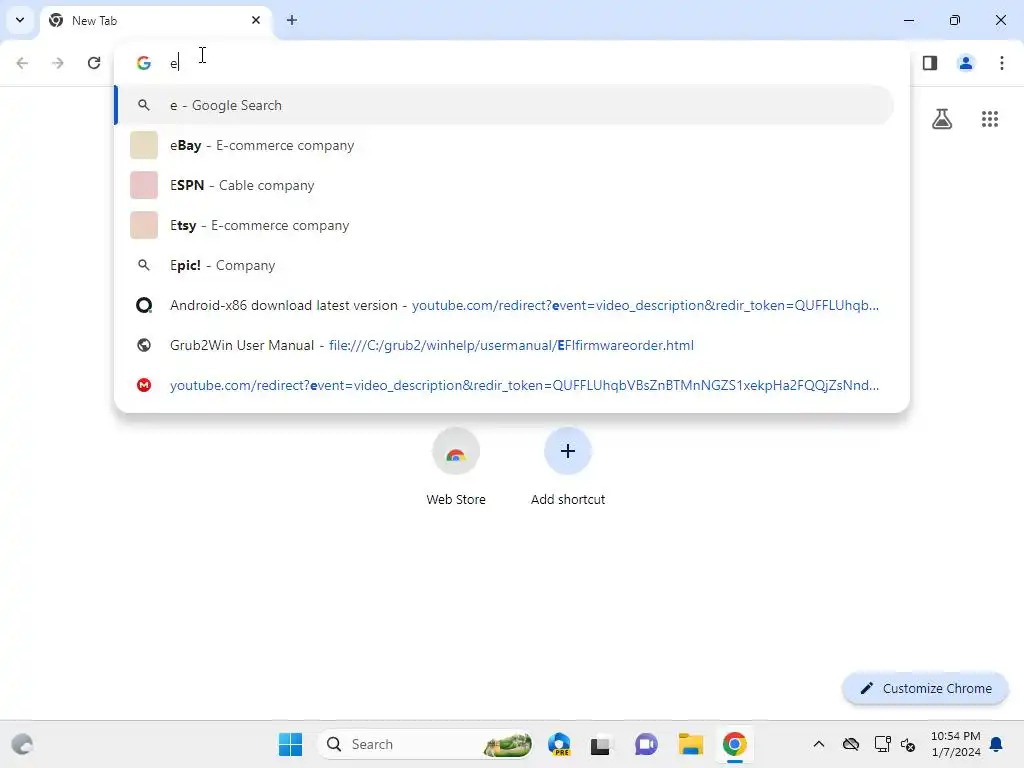Viewport: 1024px width, 768px height.
Task: Click the taskbar Search box
Action: (425, 744)
